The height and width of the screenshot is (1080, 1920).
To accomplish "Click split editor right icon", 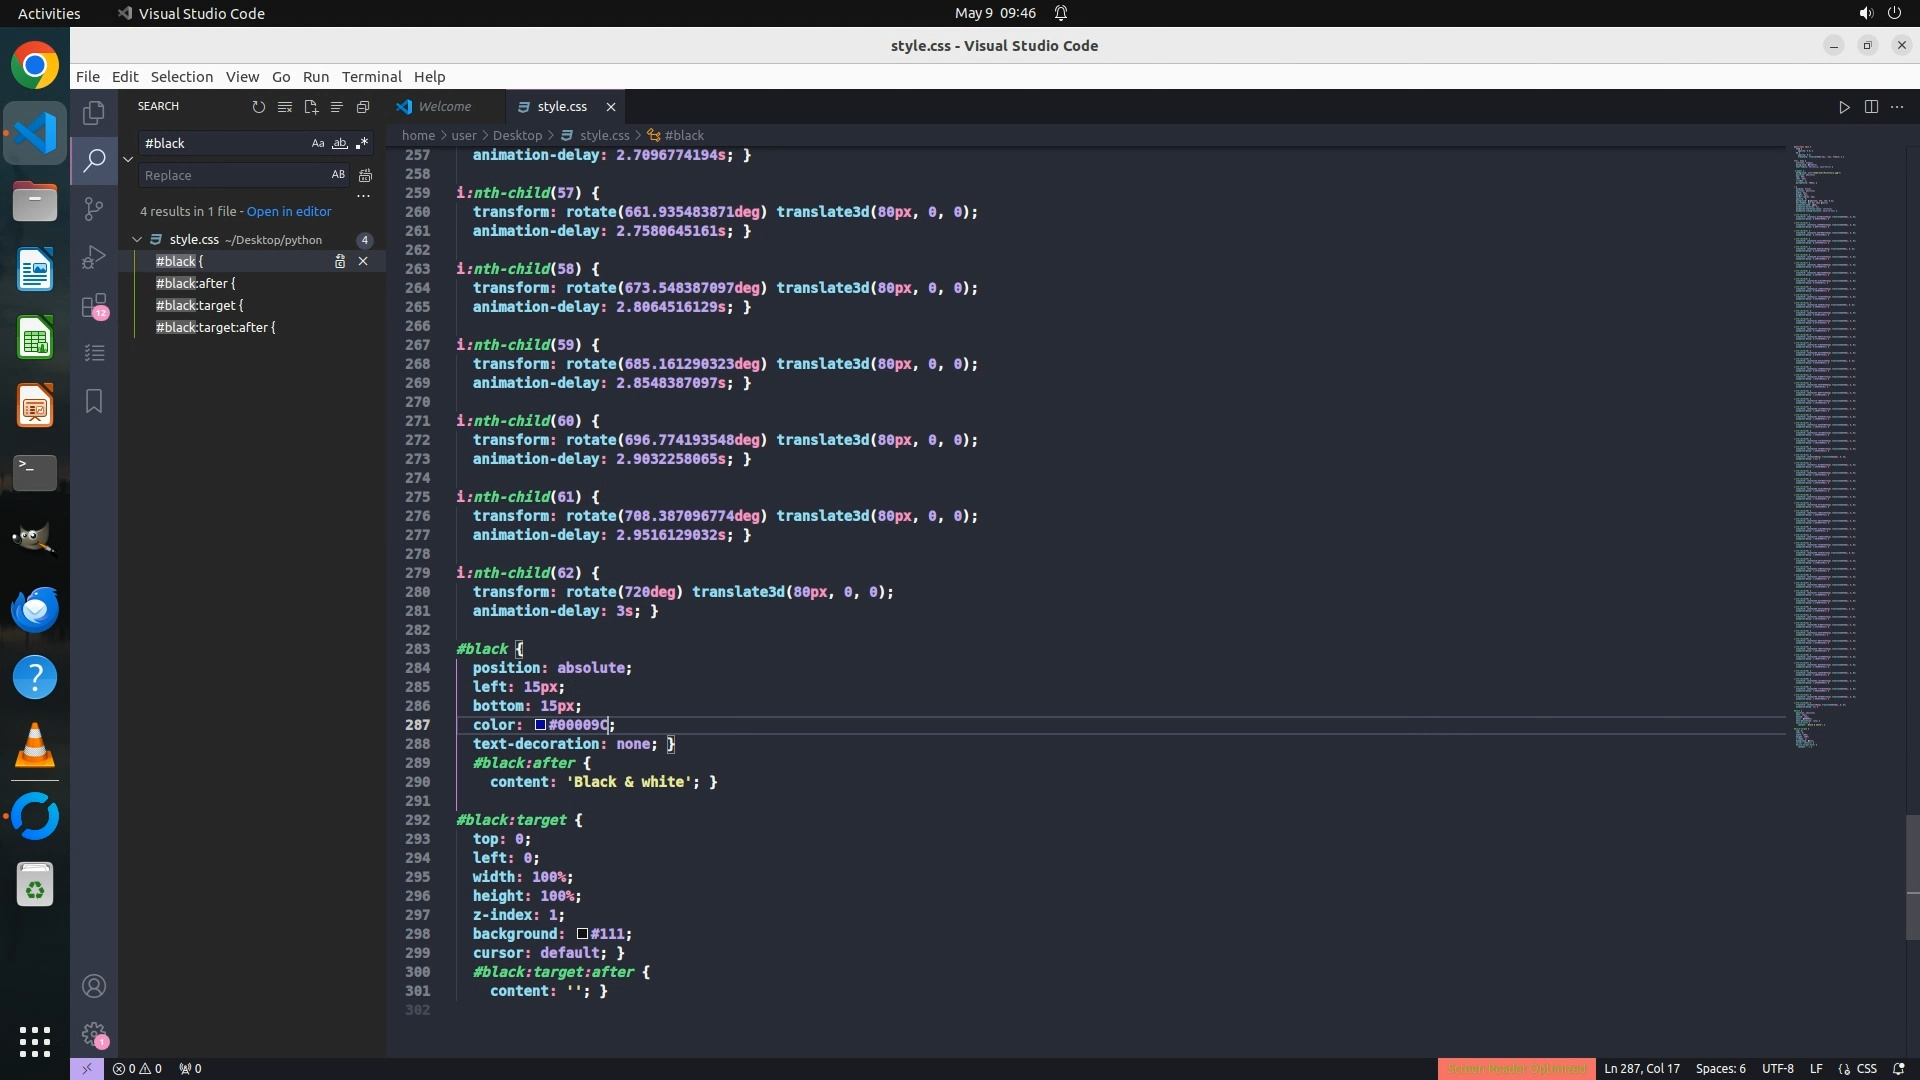I will (x=1871, y=107).
